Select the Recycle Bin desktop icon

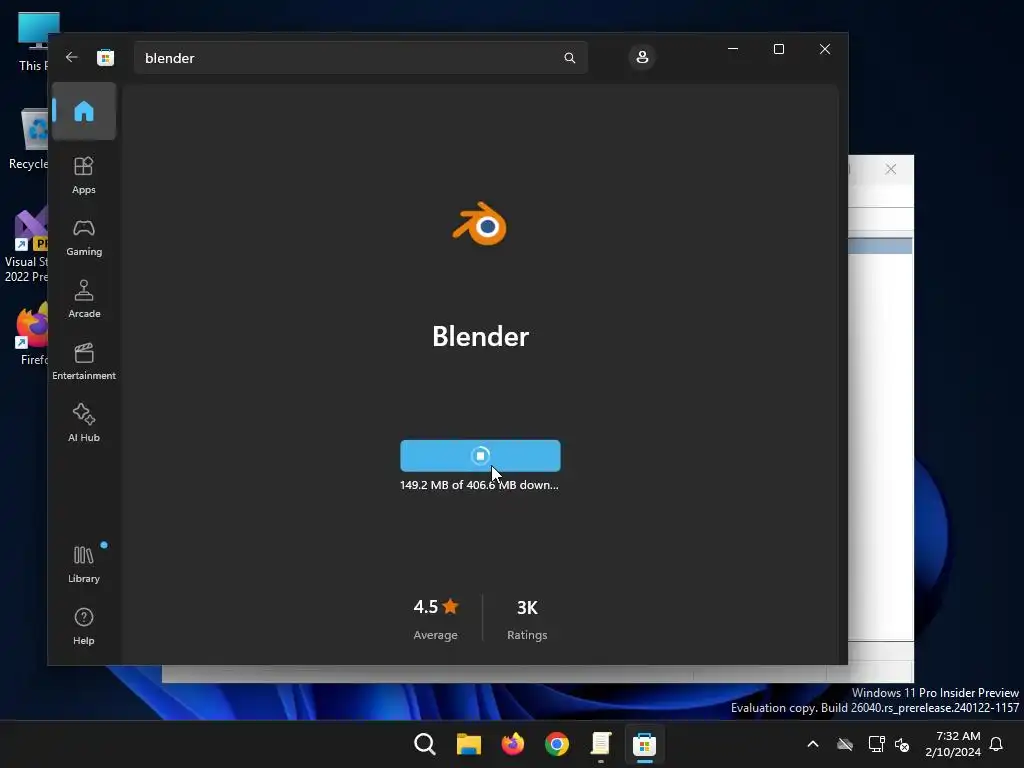[28, 139]
